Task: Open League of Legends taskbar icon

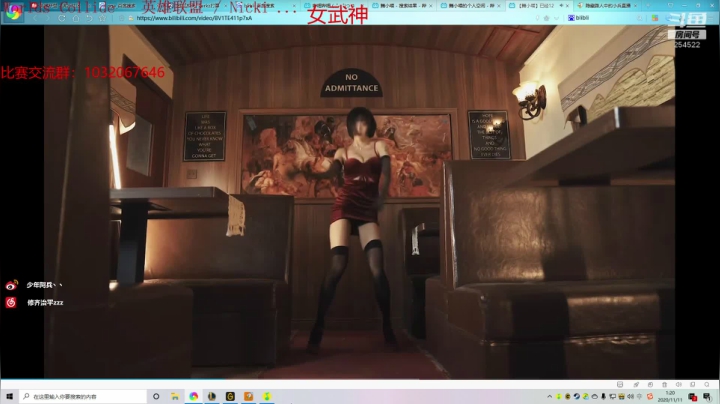Action: (x=212, y=396)
